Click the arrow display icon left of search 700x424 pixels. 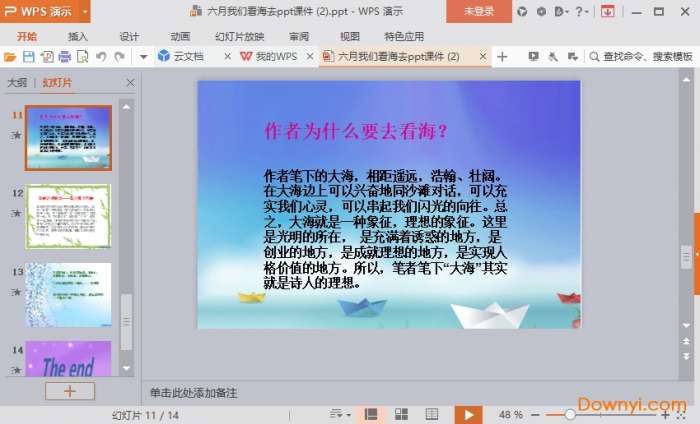[573, 57]
